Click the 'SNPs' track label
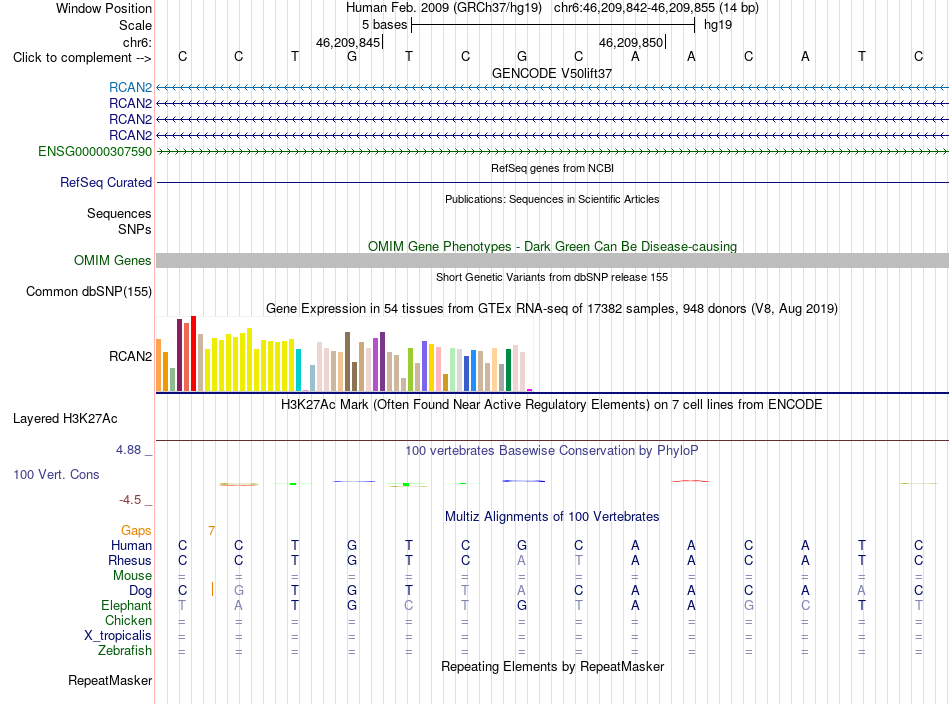The image size is (950, 704). point(135,230)
